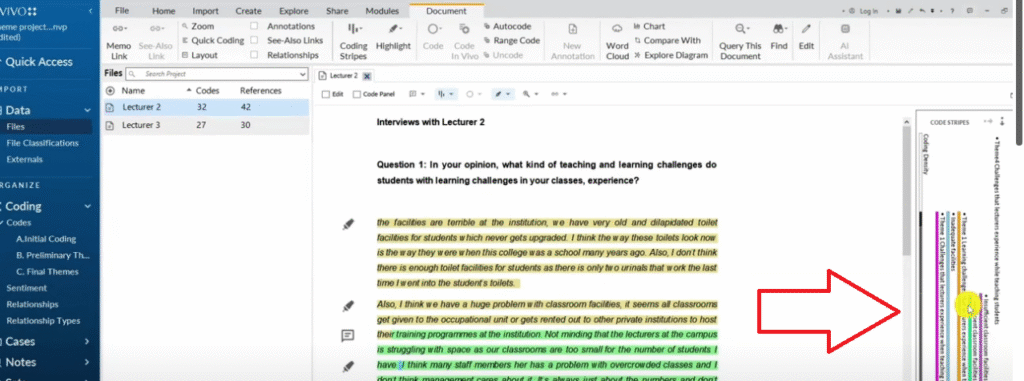Screen dimensions: 1024x381
Task: Open Explore Diagram
Action: click(671, 56)
